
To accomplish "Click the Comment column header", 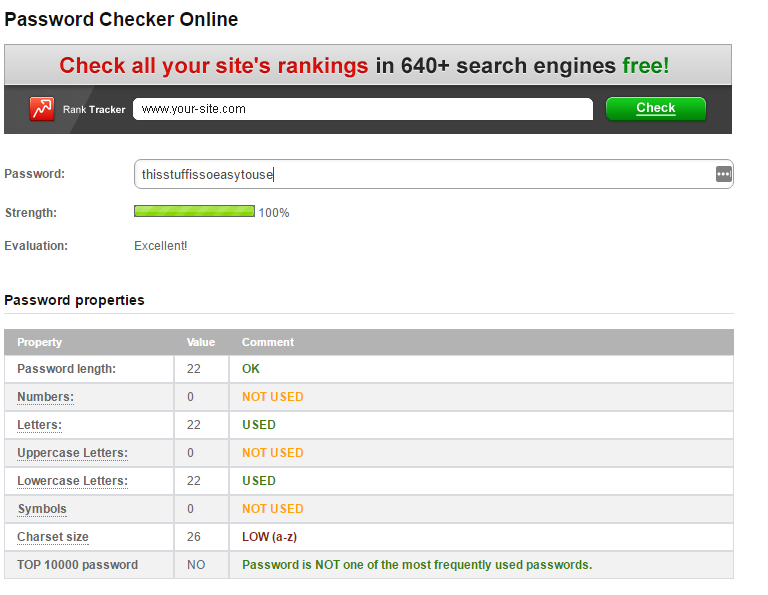I will pos(268,342).
